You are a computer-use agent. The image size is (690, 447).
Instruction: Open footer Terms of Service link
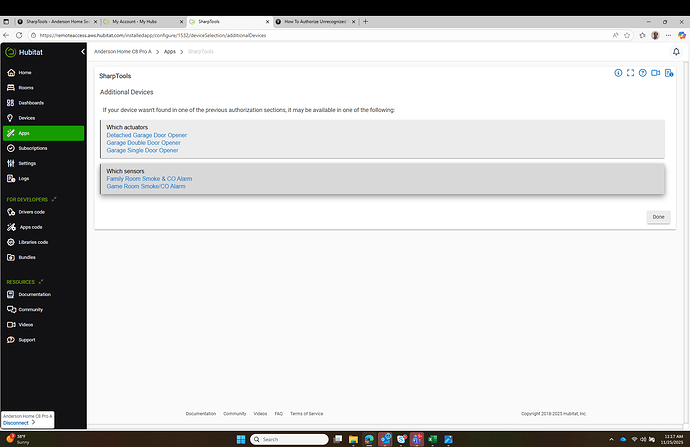pyautogui.click(x=306, y=414)
